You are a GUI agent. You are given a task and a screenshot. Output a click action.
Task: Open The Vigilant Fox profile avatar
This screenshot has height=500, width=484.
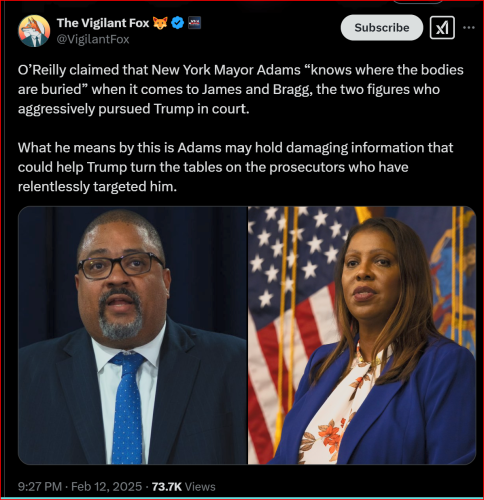[34, 31]
